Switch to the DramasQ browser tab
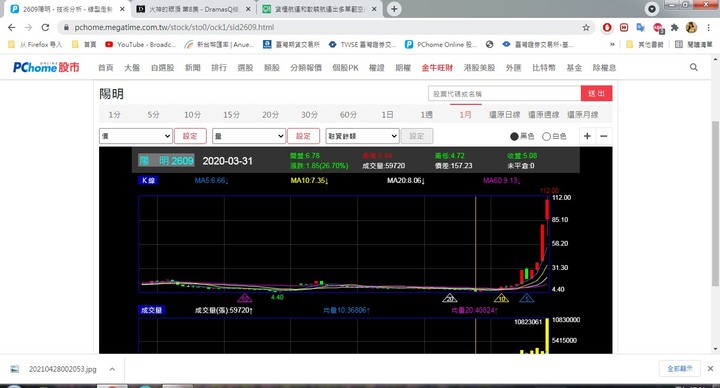 point(195,9)
